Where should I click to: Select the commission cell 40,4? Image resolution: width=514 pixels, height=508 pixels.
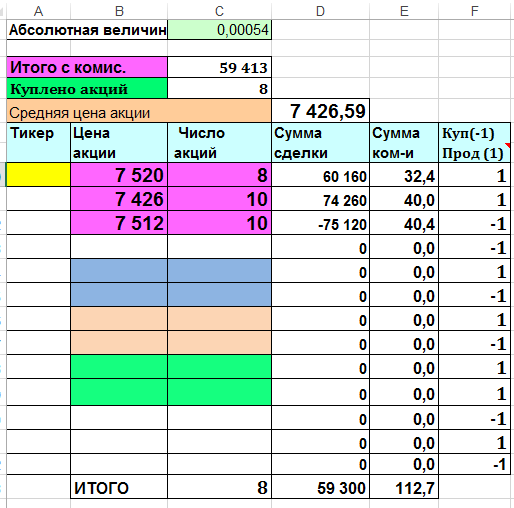point(404,223)
